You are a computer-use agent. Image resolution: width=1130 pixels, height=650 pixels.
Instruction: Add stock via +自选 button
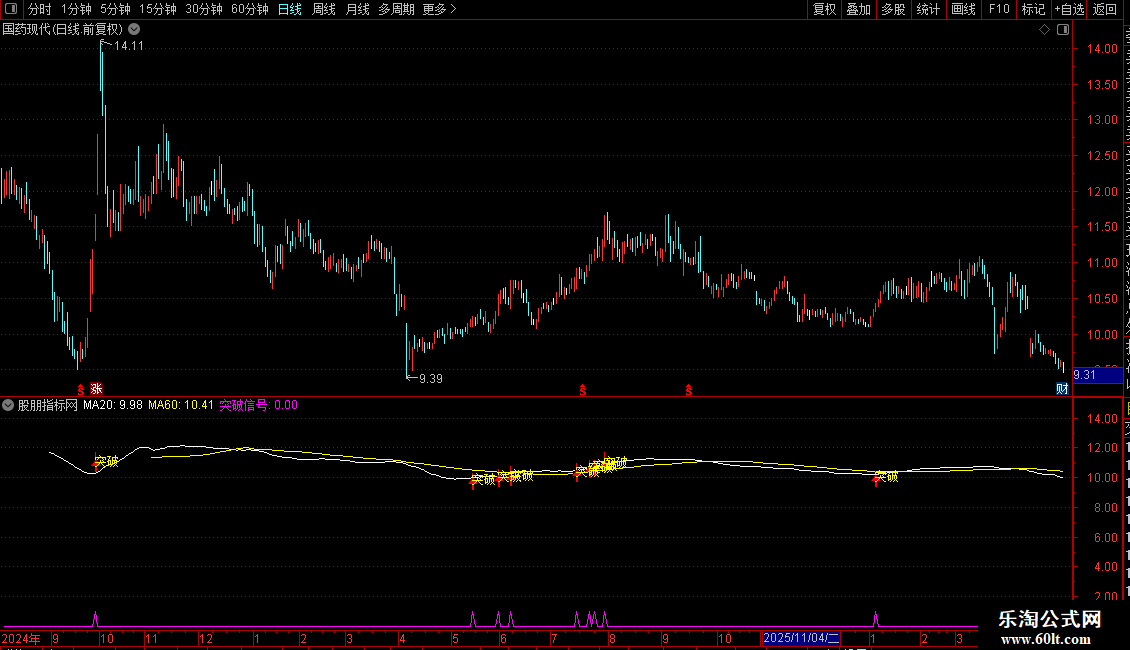1069,9
